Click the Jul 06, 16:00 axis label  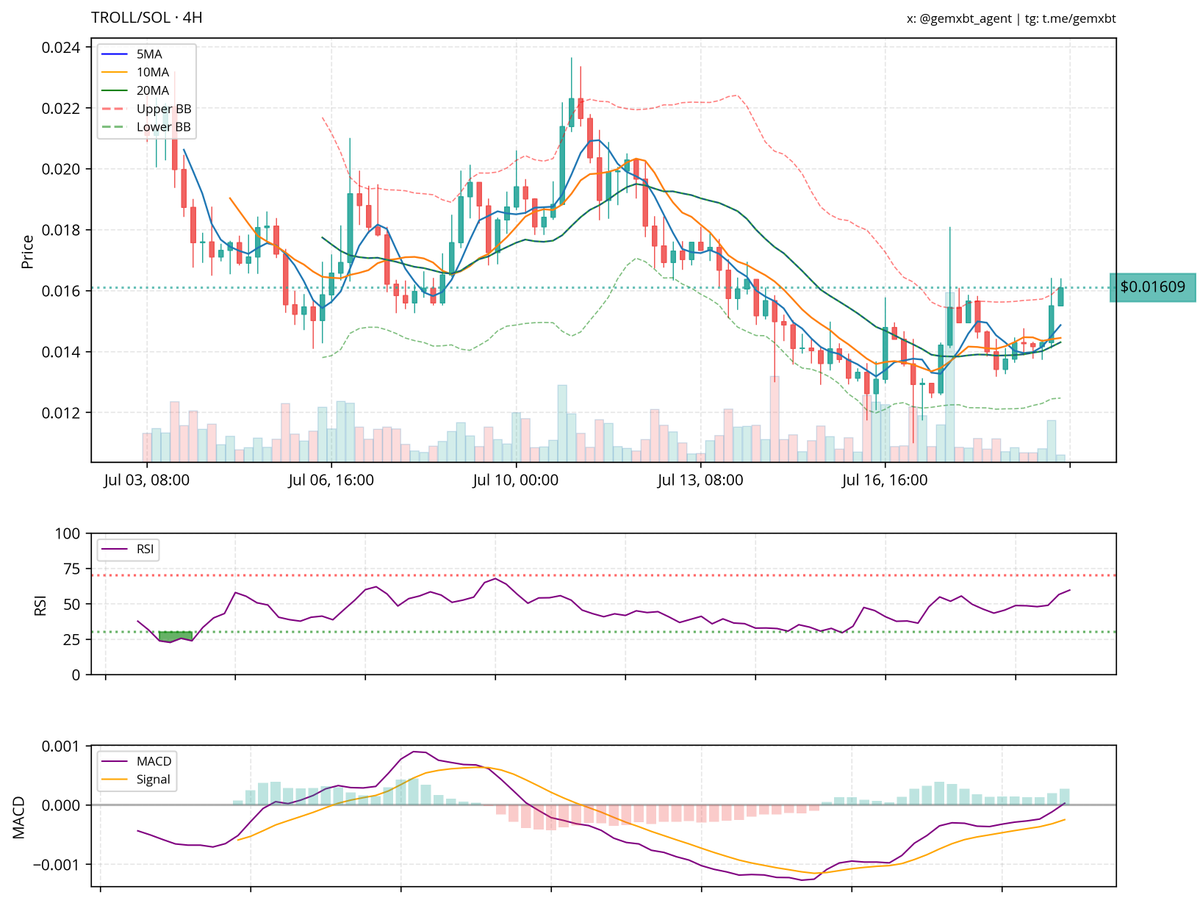tap(331, 480)
